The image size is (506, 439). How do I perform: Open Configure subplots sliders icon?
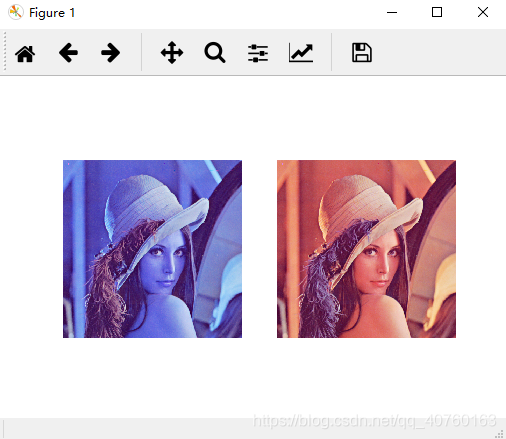[258, 53]
